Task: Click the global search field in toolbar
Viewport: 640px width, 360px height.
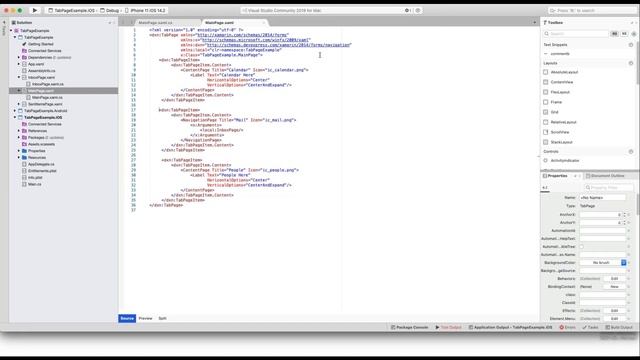Action: 592,10
